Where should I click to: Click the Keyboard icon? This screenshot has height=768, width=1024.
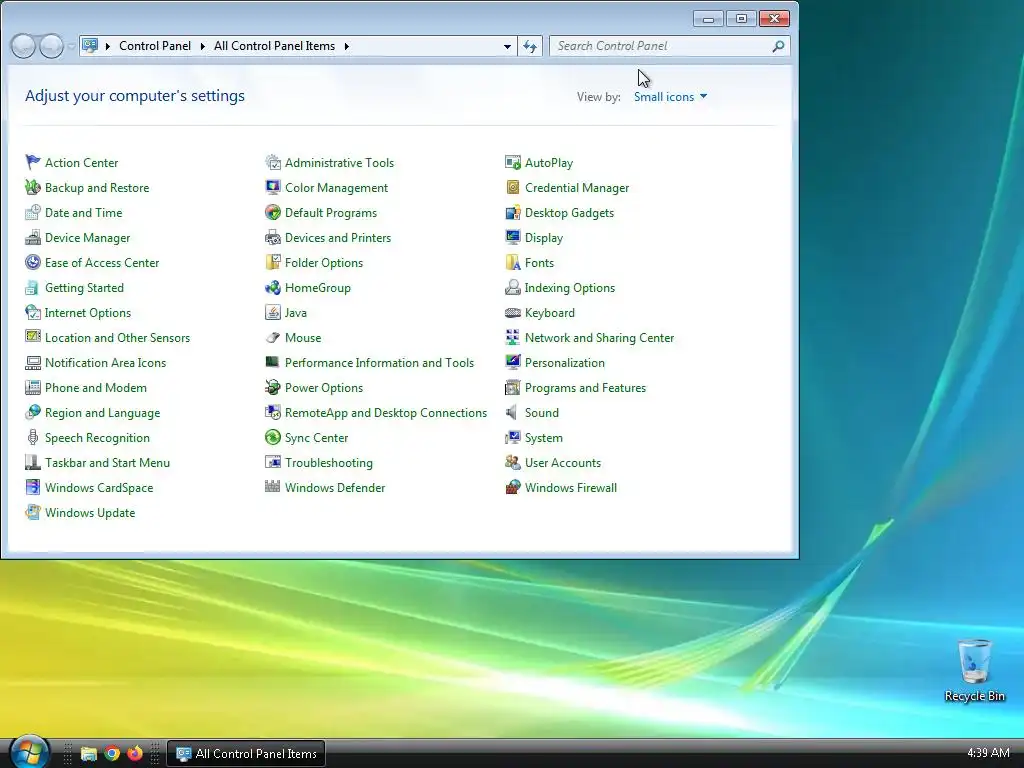pyautogui.click(x=513, y=312)
